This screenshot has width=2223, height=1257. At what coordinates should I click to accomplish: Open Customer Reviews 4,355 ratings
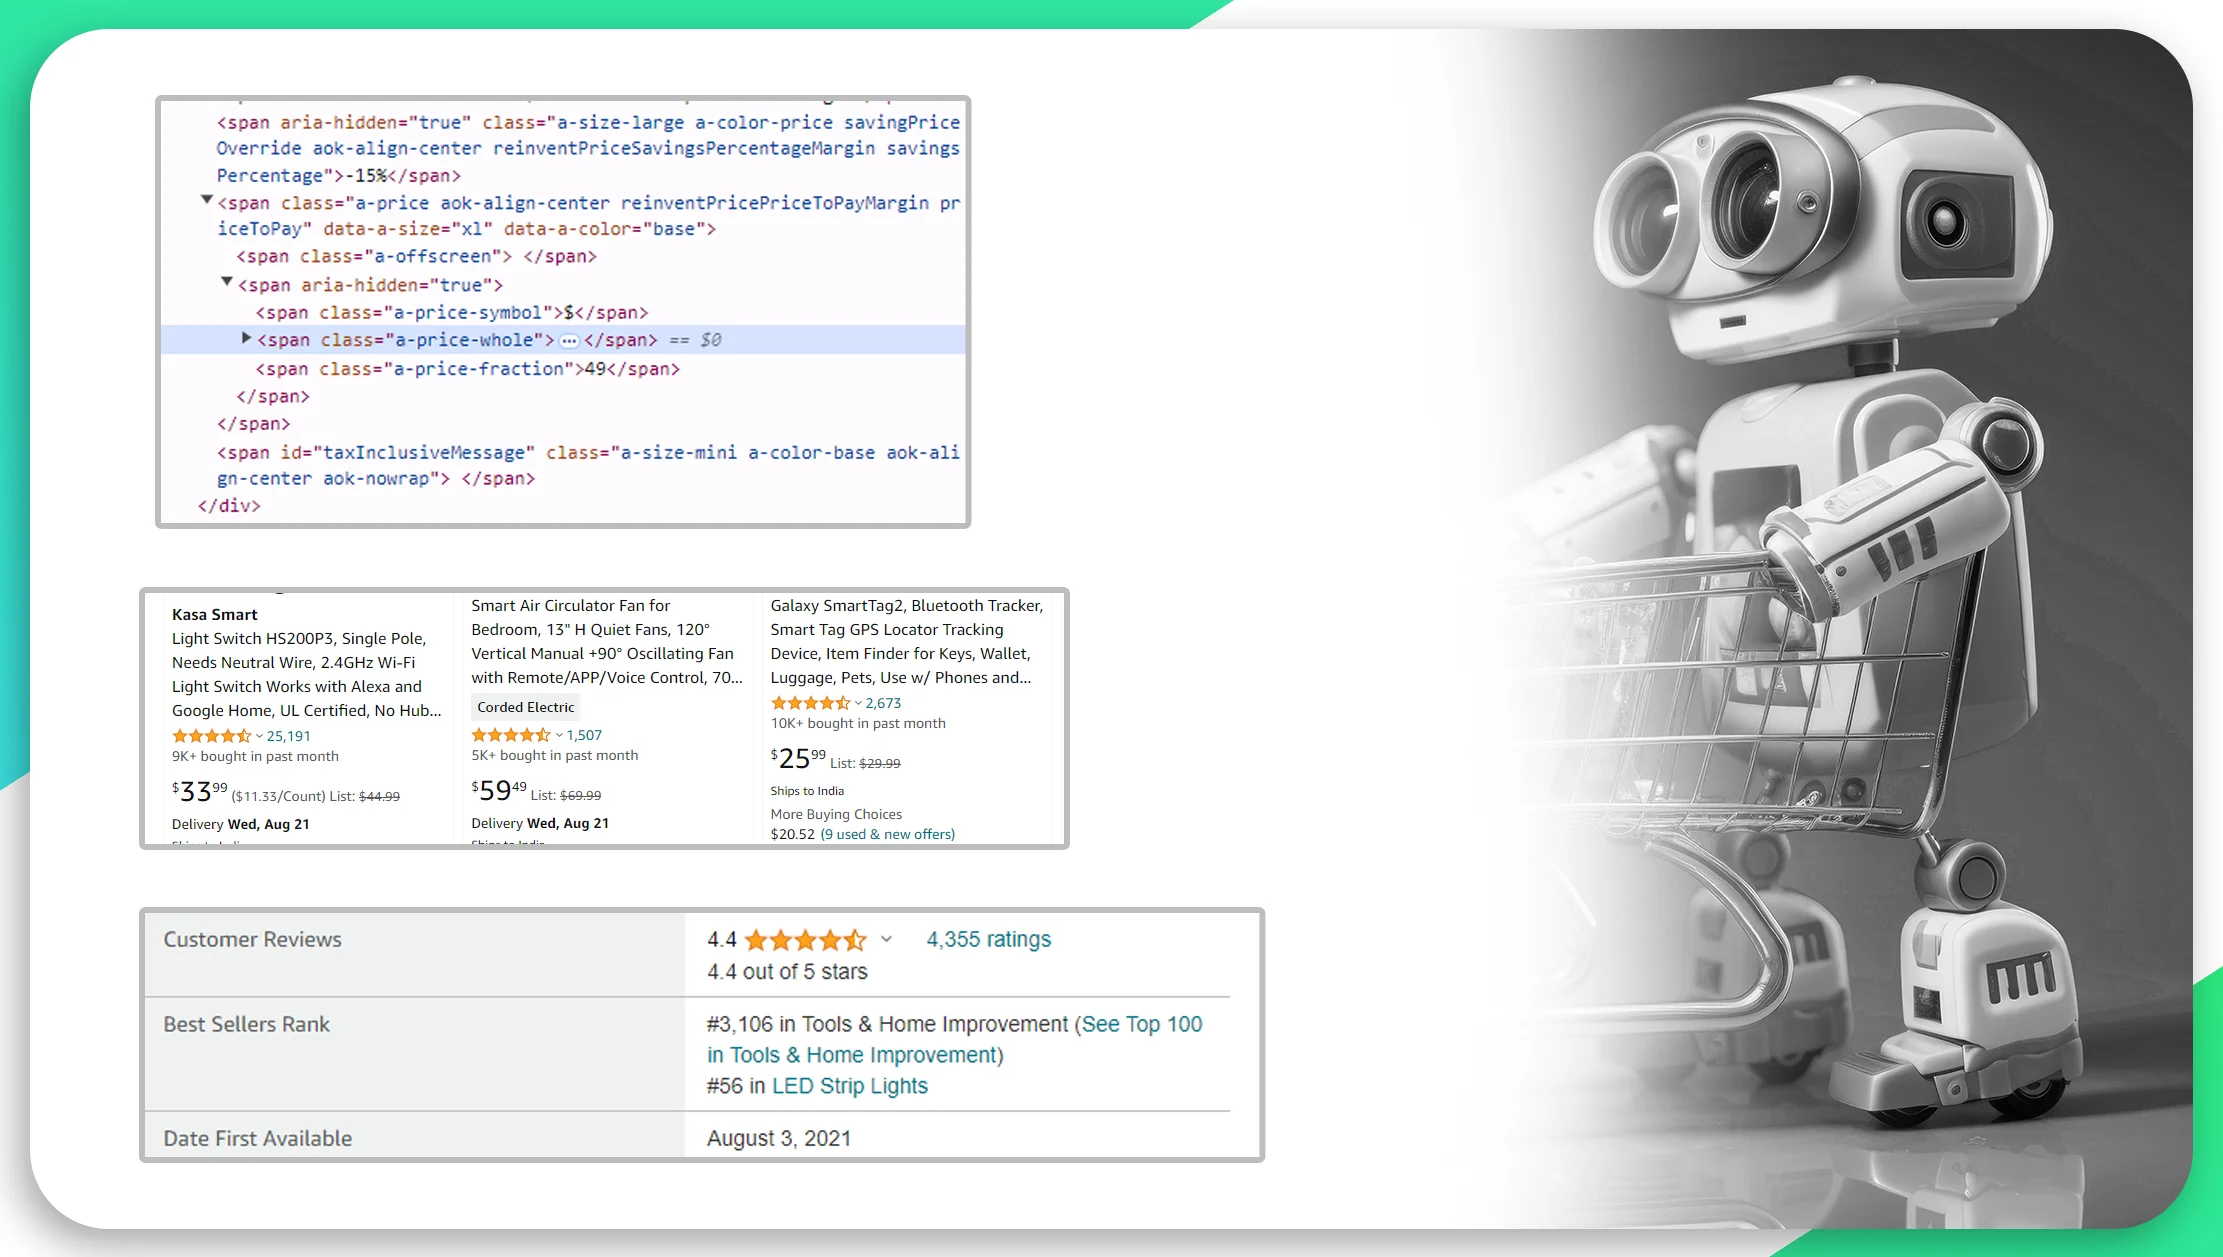click(989, 938)
